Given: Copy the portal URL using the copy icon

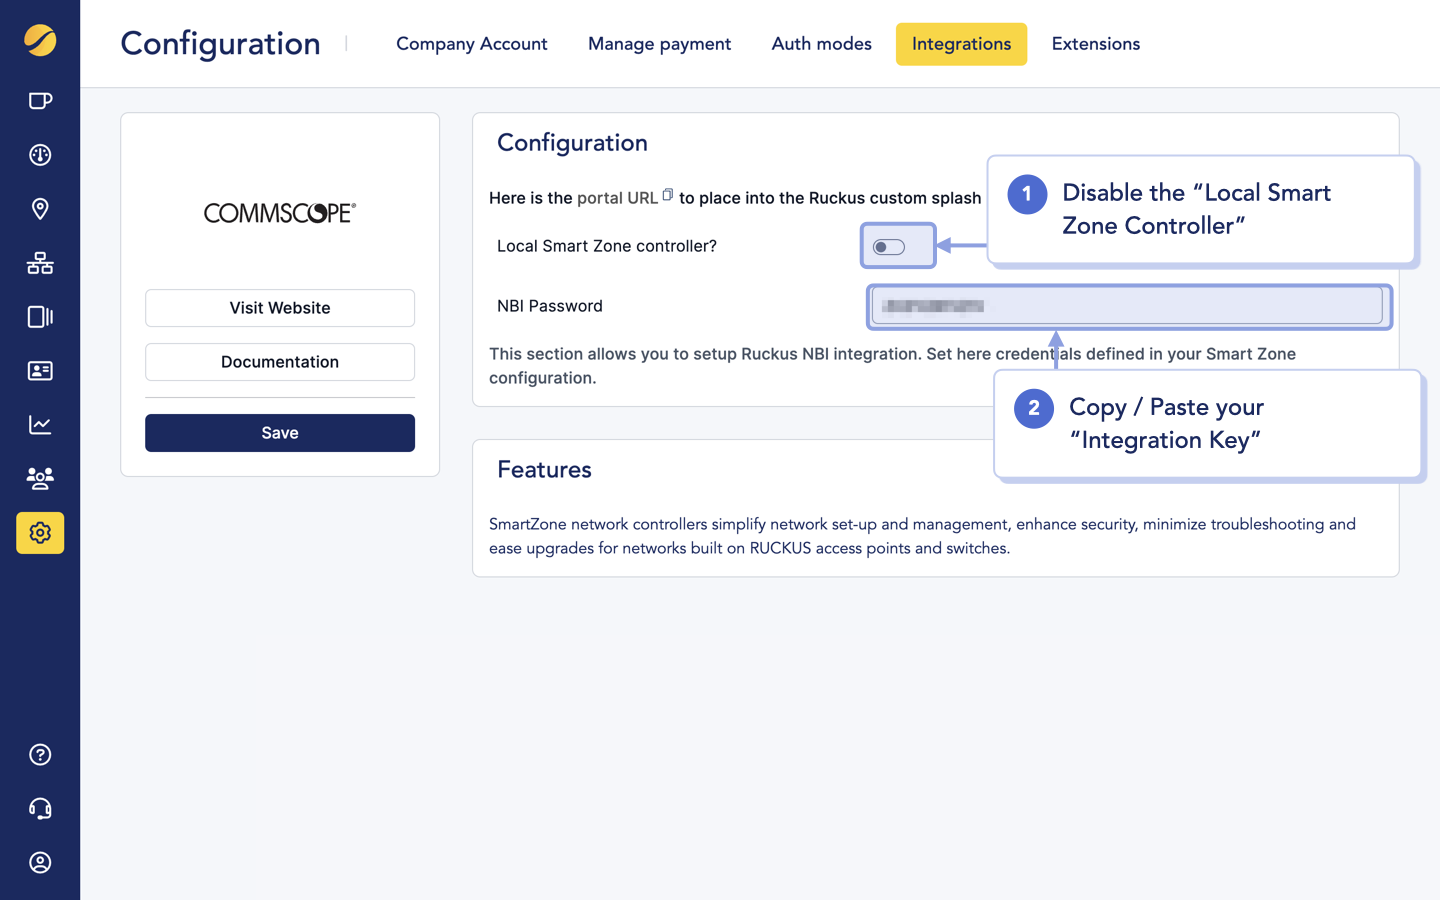Looking at the screenshot, I should click(x=667, y=196).
